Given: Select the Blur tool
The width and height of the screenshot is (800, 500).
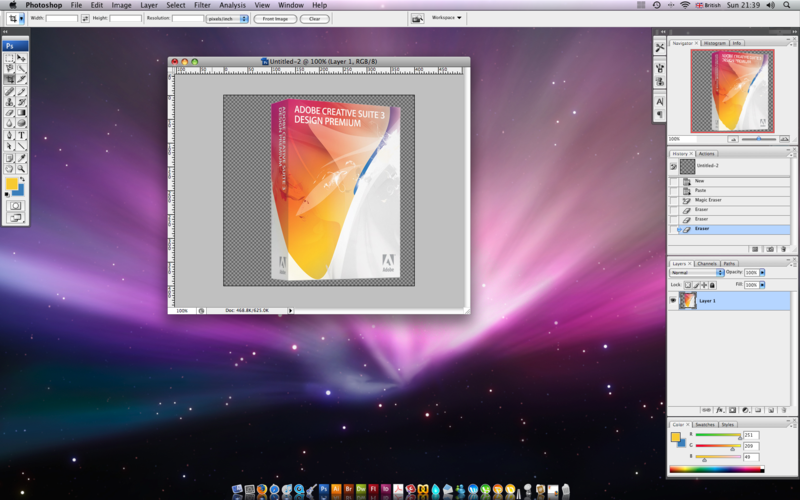Looking at the screenshot, I should [x=9, y=123].
